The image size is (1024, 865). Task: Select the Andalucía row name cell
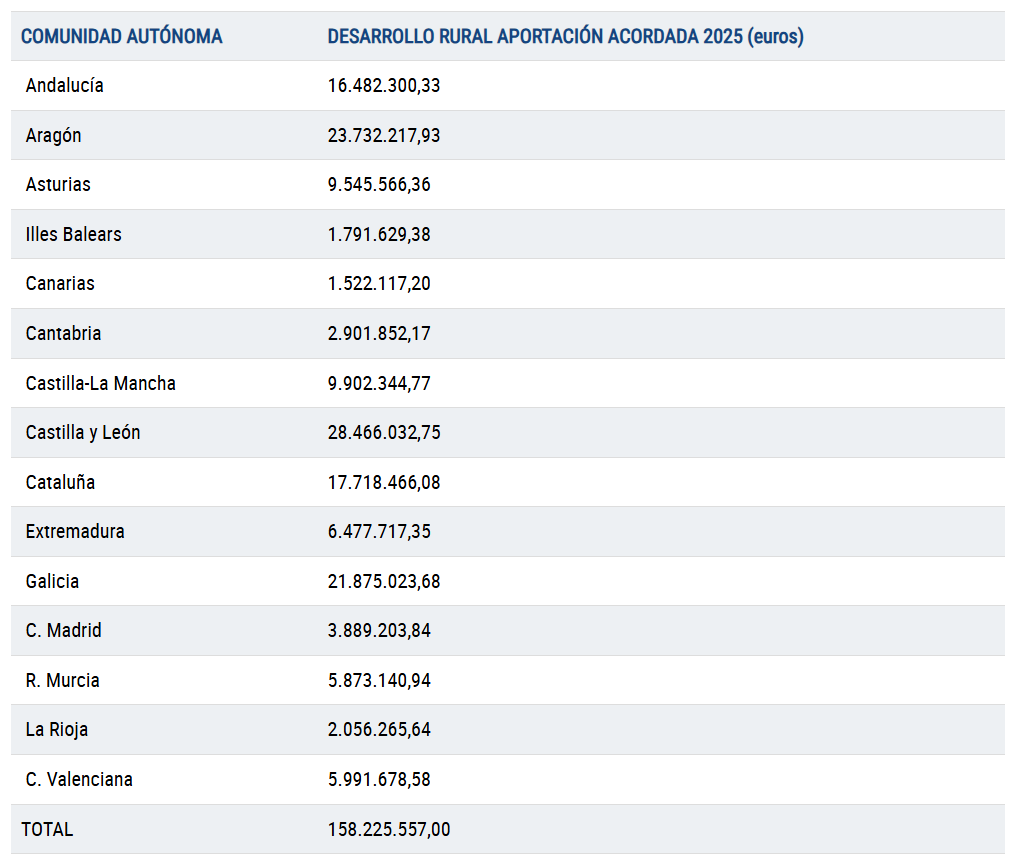[65, 86]
